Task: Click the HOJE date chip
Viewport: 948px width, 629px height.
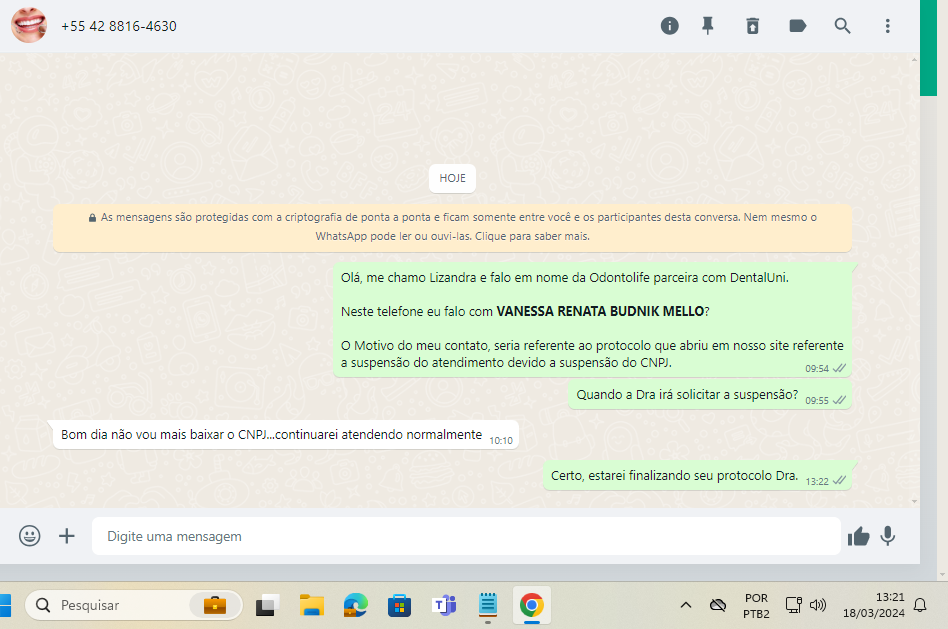Action: point(452,178)
